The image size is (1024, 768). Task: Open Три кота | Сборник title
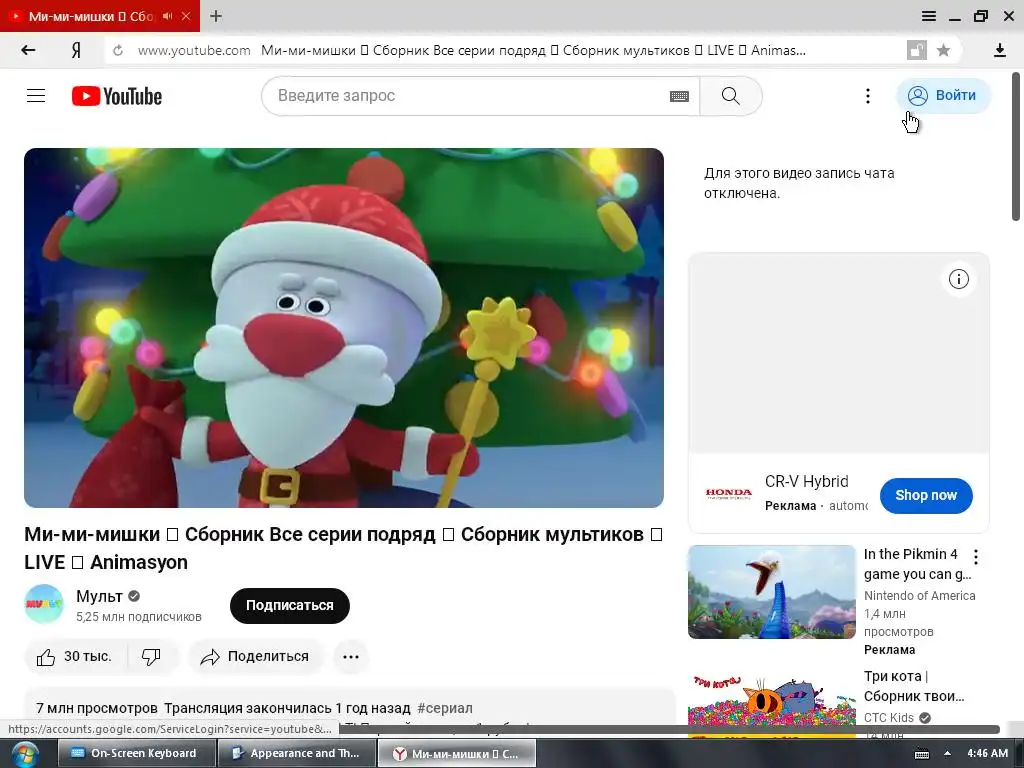click(x=914, y=686)
